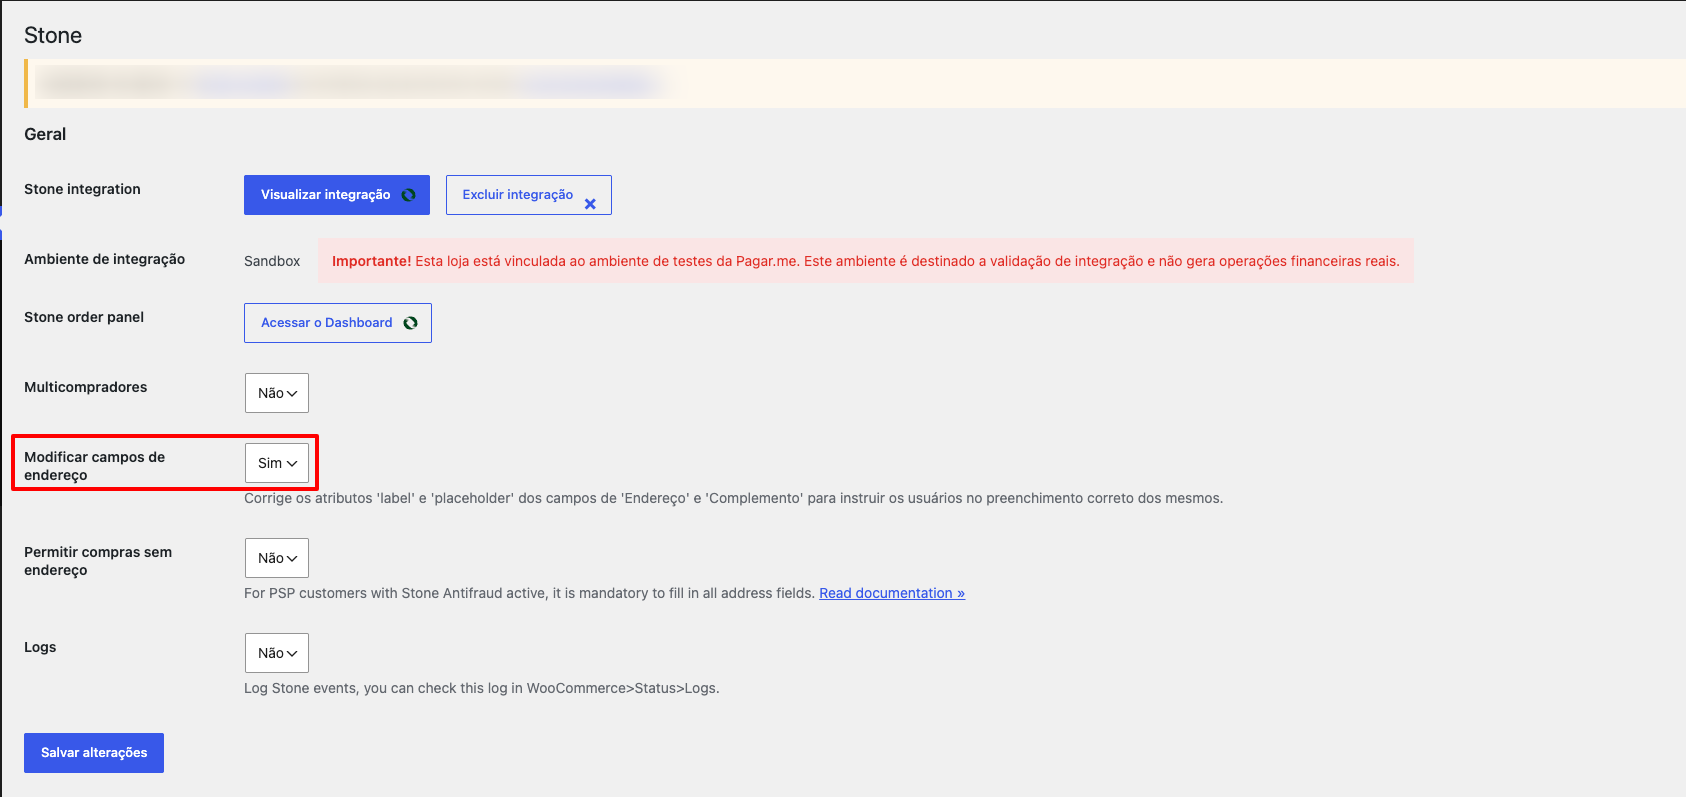Screen dimensions: 1686x797
Task: Click the Geral section heading
Action: (x=45, y=134)
